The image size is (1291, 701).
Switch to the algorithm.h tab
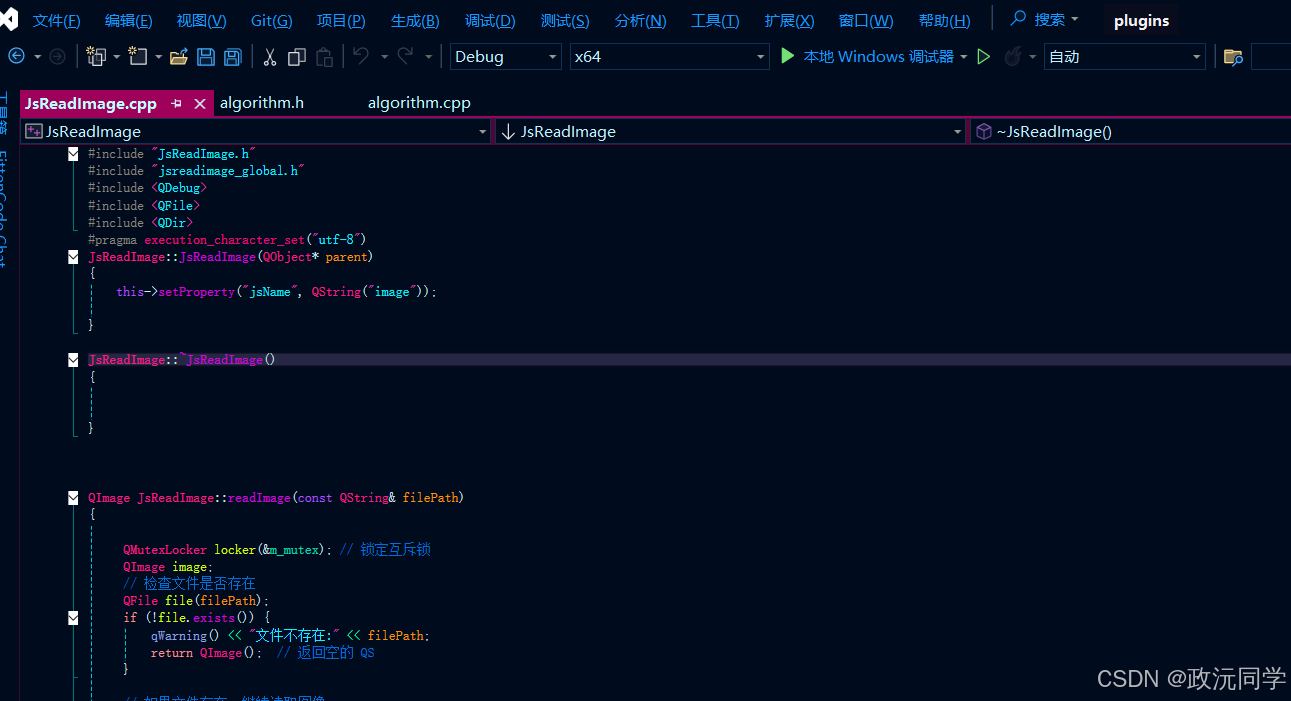(262, 103)
